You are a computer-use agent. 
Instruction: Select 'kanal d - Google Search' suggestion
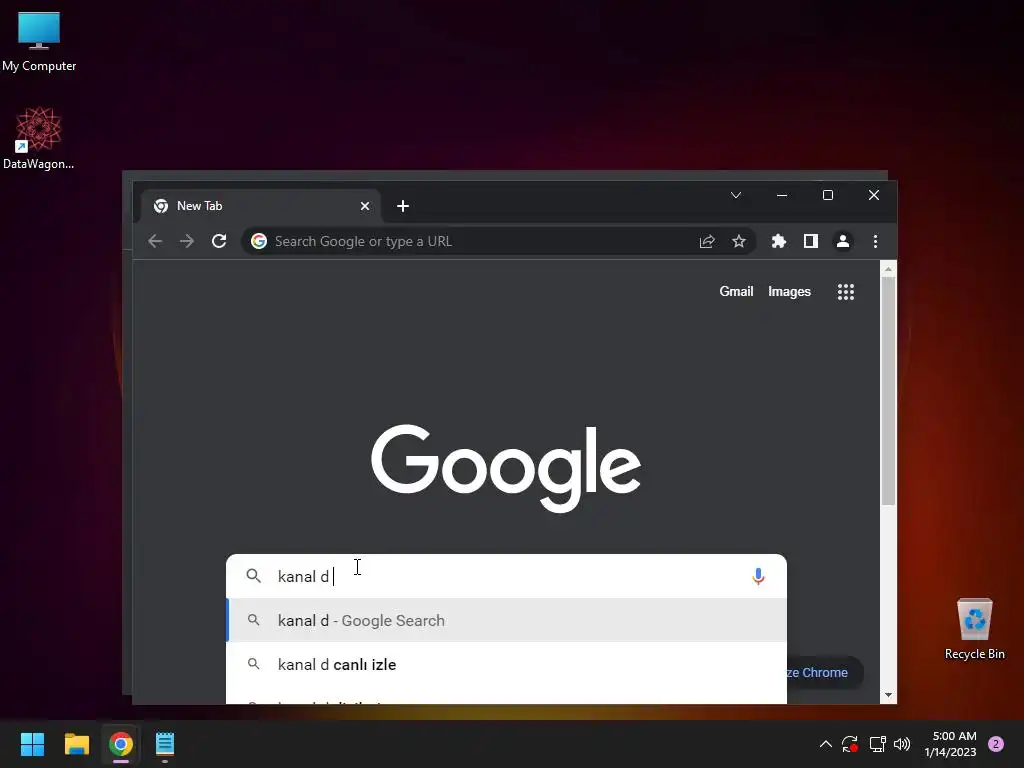(506, 620)
